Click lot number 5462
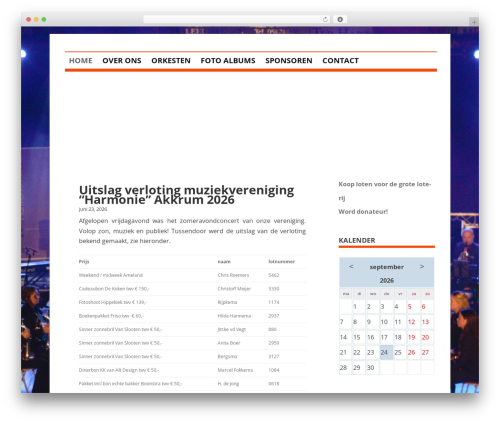The image size is (500, 423). (274, 275)
